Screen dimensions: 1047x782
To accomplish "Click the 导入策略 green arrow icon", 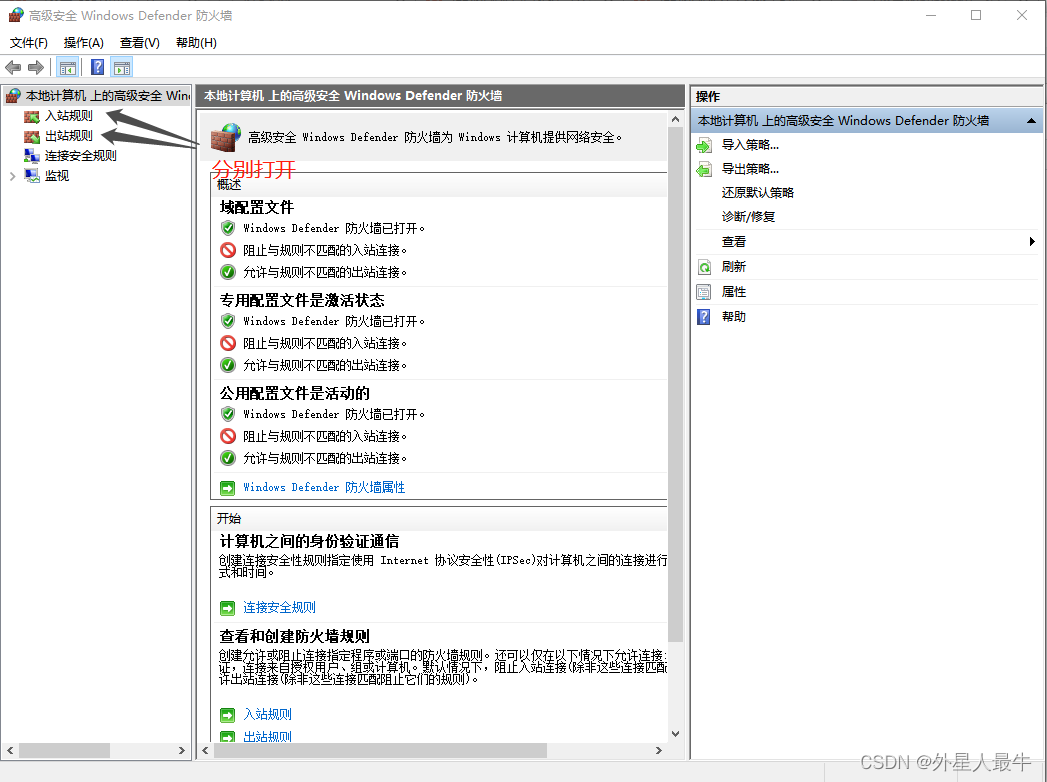I will click(704, 145).
